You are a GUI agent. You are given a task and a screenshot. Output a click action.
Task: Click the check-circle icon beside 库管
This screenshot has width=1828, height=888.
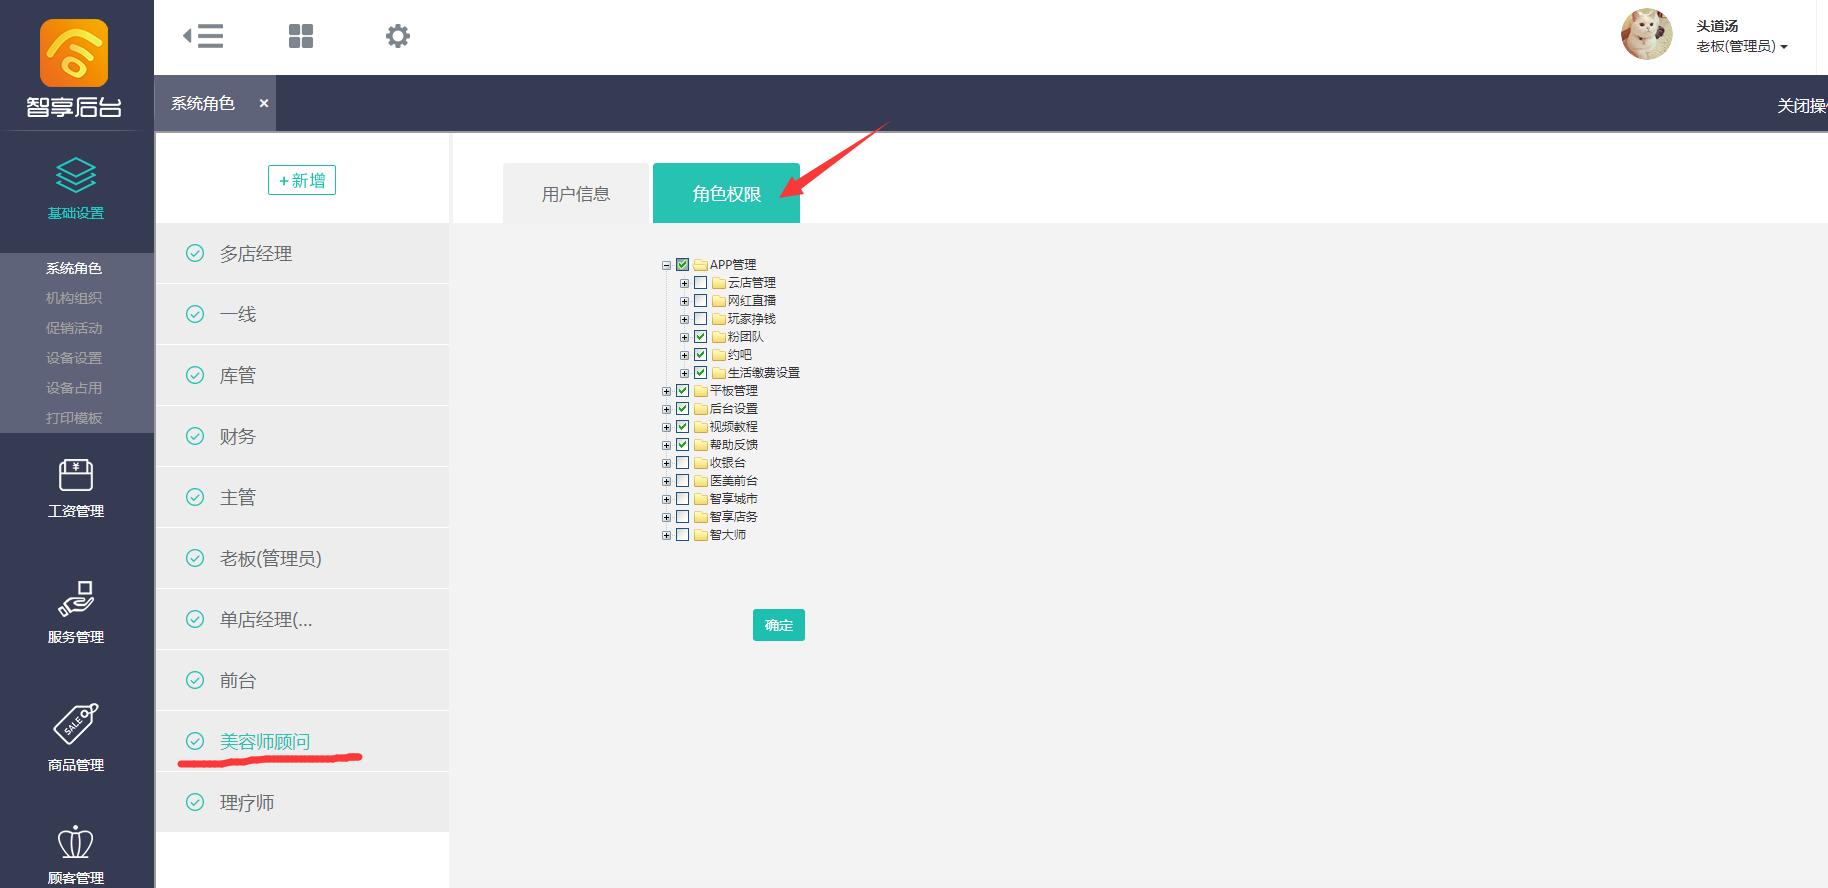point(195,375)
